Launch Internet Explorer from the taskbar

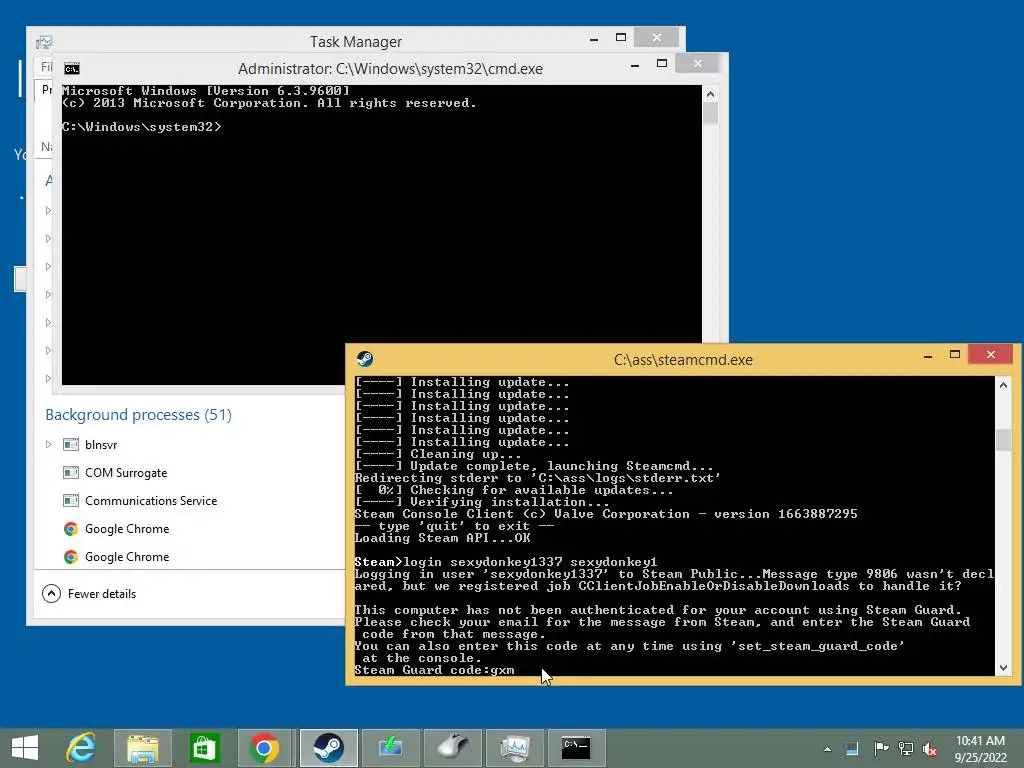(81, 748)
